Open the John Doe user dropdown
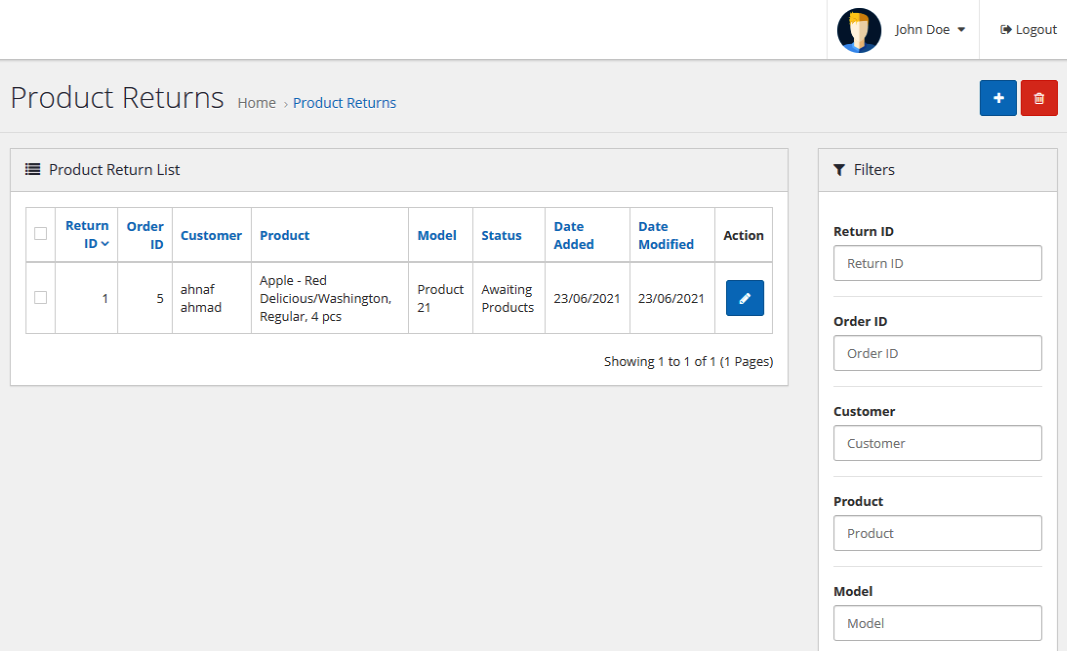The width and height of the screenshot is (1067, 651). coord(930,30)
